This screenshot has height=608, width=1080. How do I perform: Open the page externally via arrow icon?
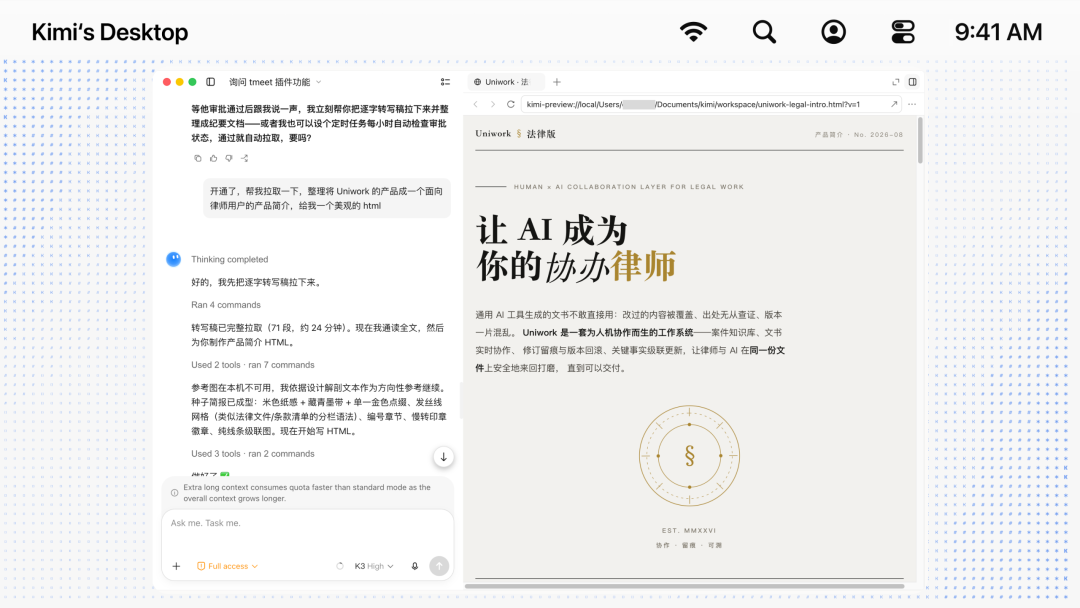894,105
